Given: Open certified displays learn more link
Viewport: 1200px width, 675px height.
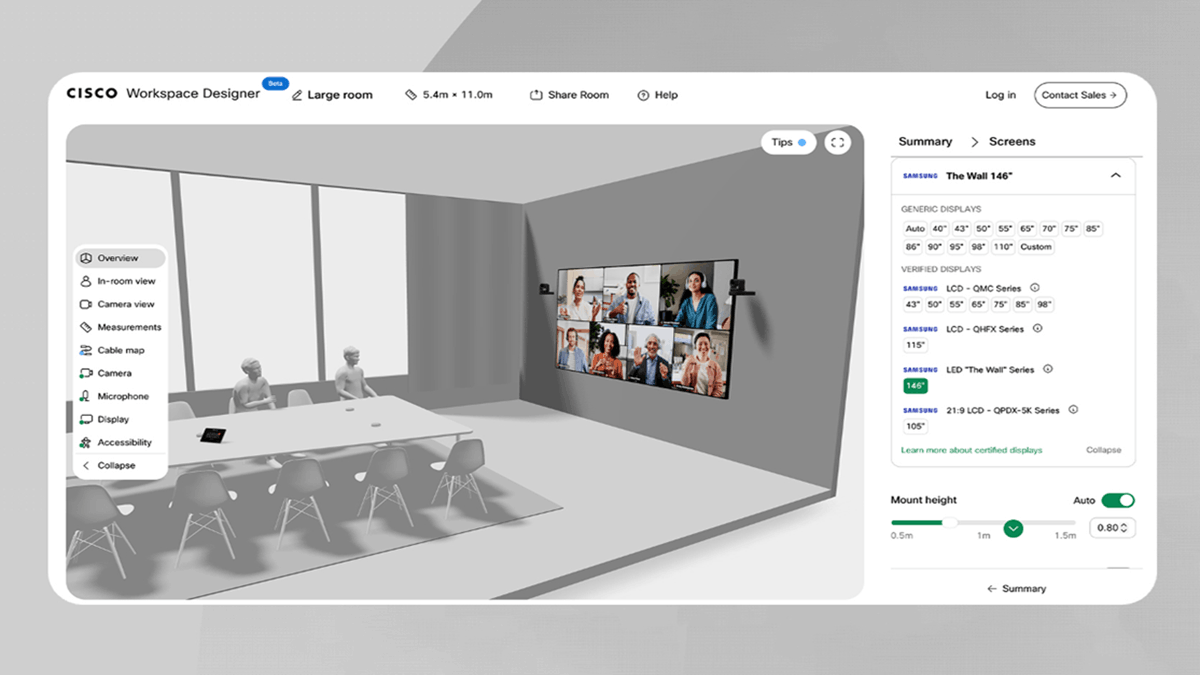Looking at the screenshot, I should tap(972, 450).
